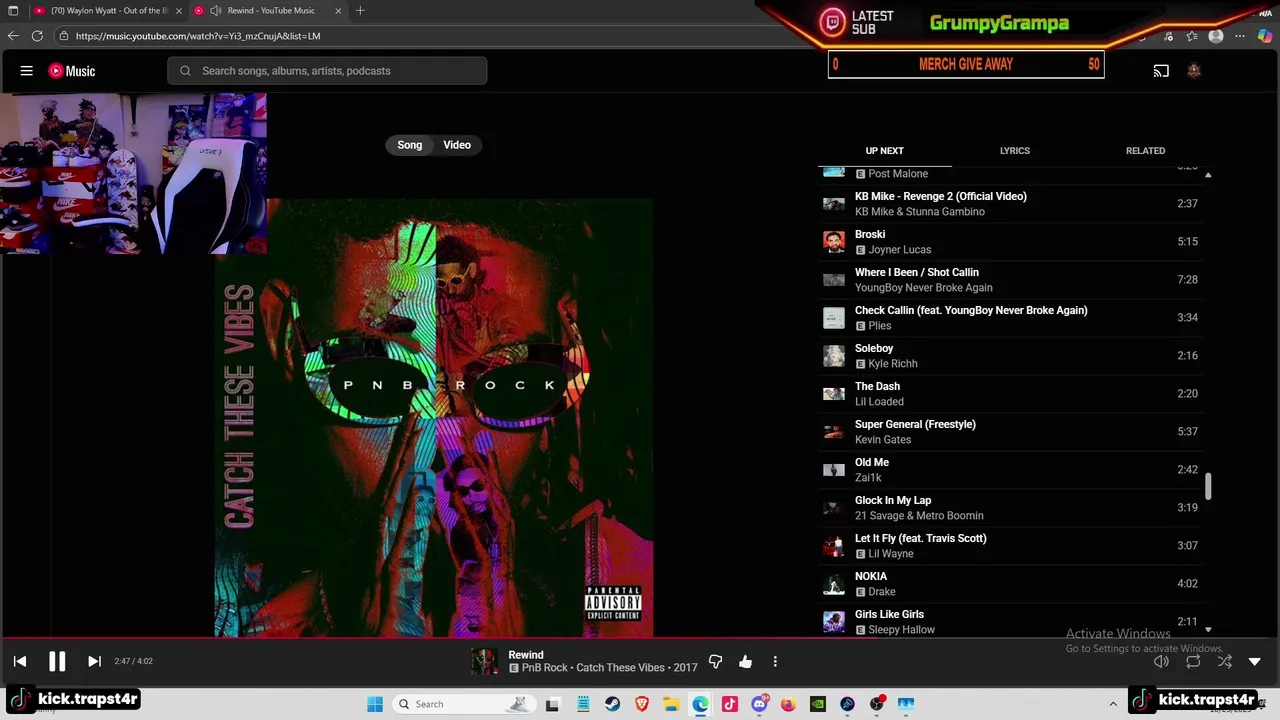Open the UP NEXT tab
The height and width of the screenshot is (720, 1280).
[x=884, y=151]
